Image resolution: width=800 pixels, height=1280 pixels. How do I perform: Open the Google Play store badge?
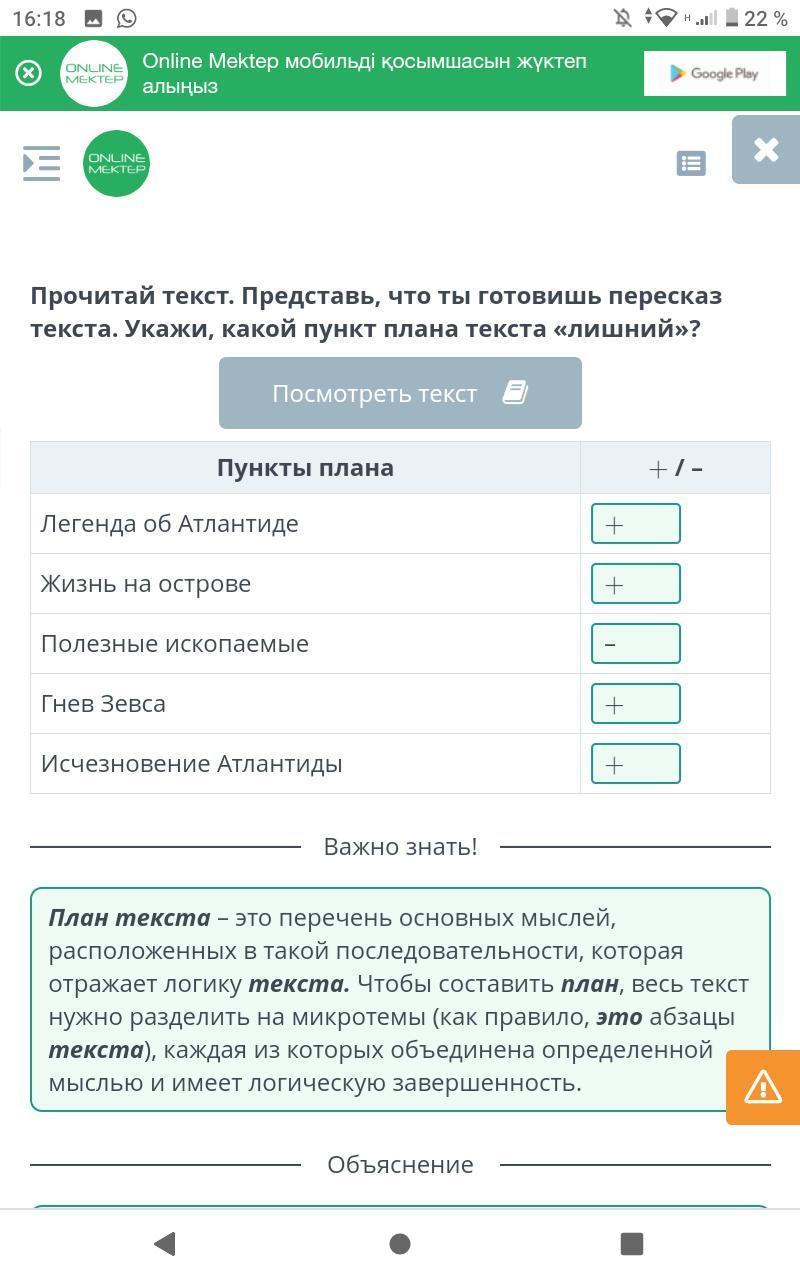click(715, 73)
